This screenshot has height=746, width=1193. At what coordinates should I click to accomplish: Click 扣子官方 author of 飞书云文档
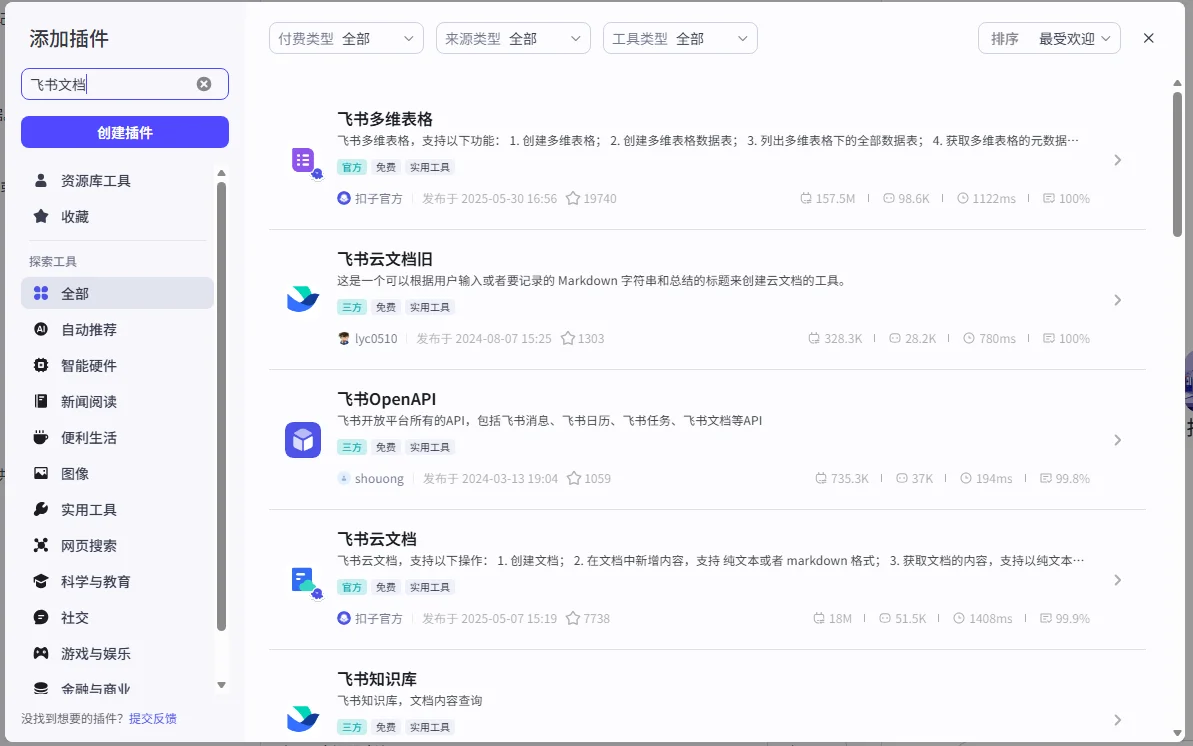coord(379,618)
